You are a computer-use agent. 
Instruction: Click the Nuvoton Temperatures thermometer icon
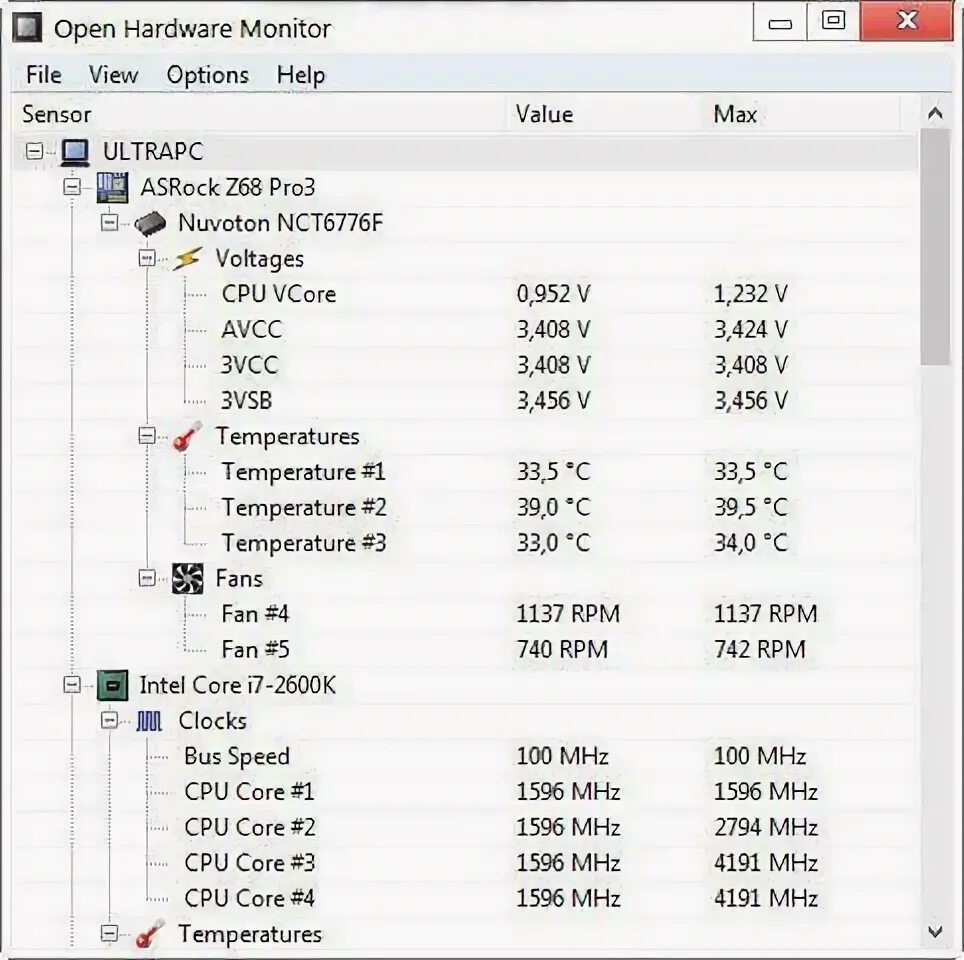tap(187, 436)
